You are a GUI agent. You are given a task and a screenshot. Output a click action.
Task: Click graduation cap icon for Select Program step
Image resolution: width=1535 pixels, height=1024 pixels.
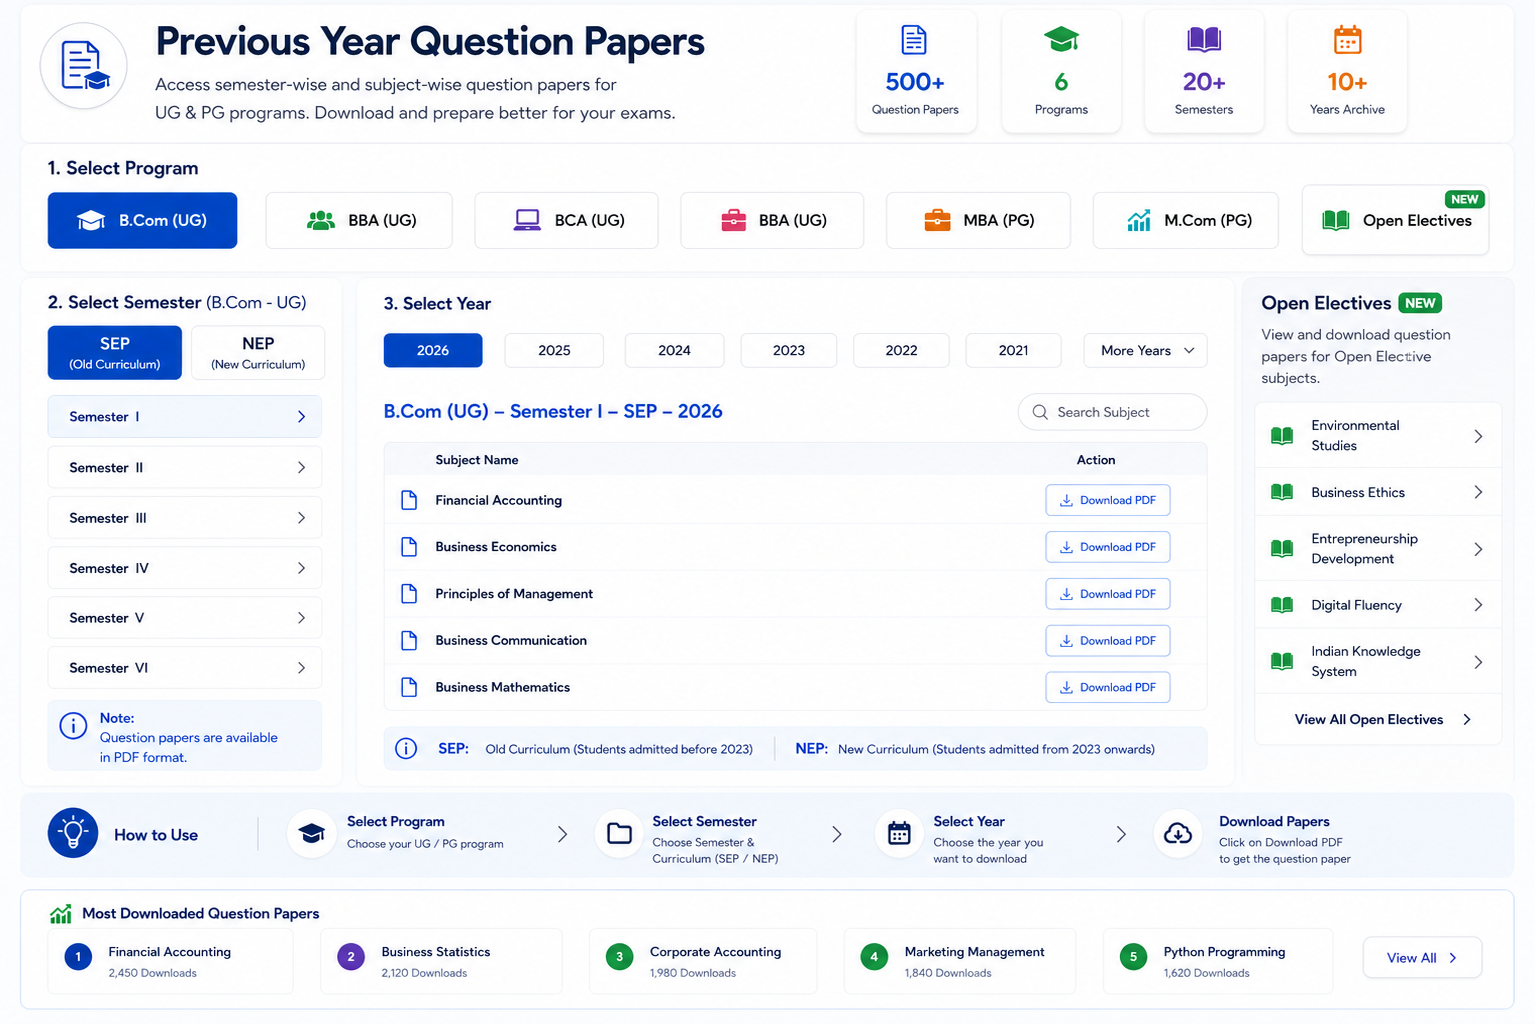(x=312, y=834)
